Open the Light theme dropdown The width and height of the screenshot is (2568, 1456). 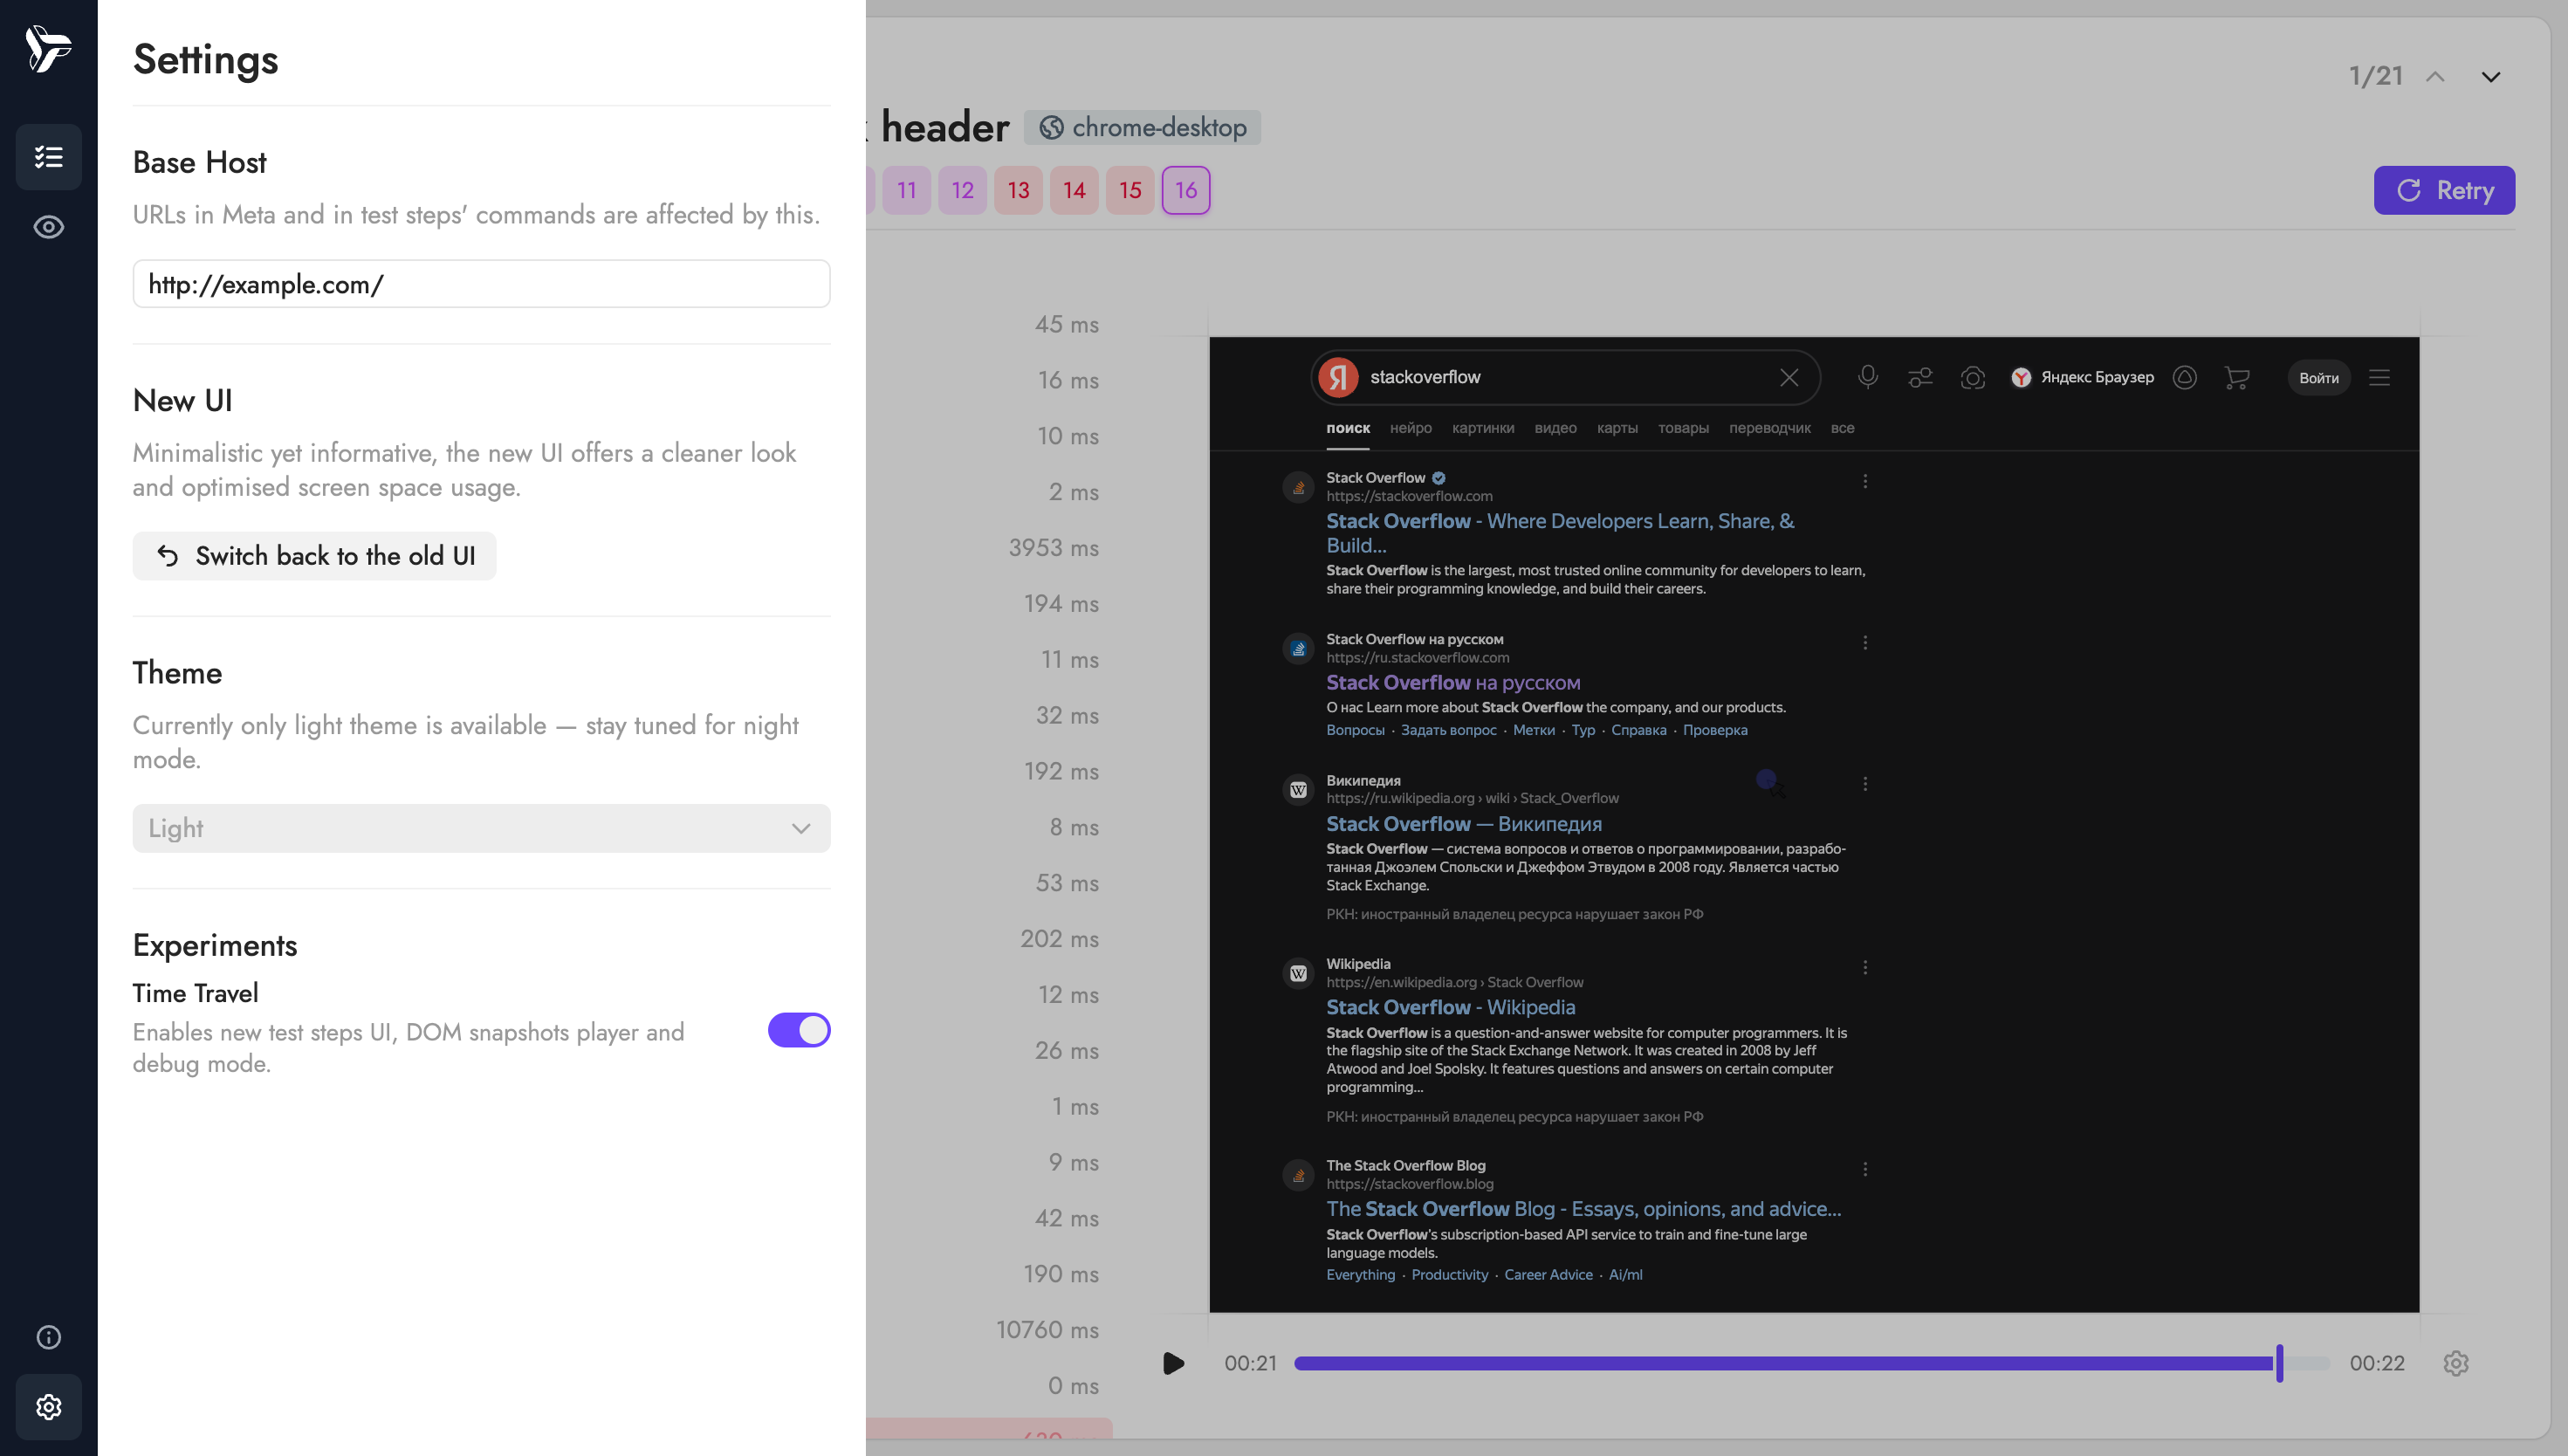(481, 828)
